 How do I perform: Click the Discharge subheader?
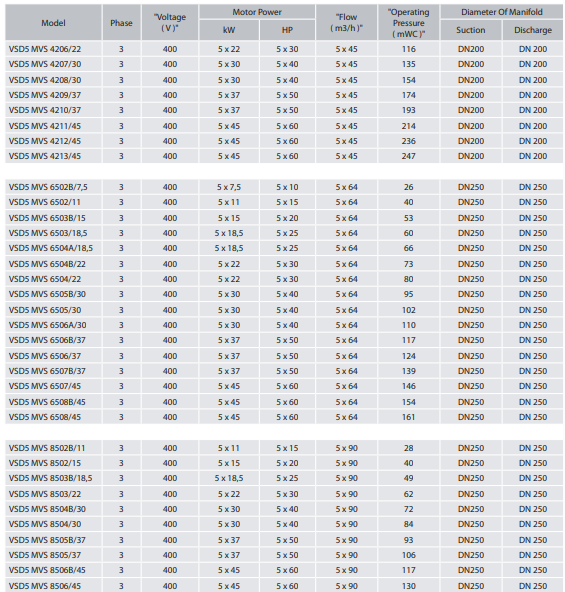pos(533,30)
